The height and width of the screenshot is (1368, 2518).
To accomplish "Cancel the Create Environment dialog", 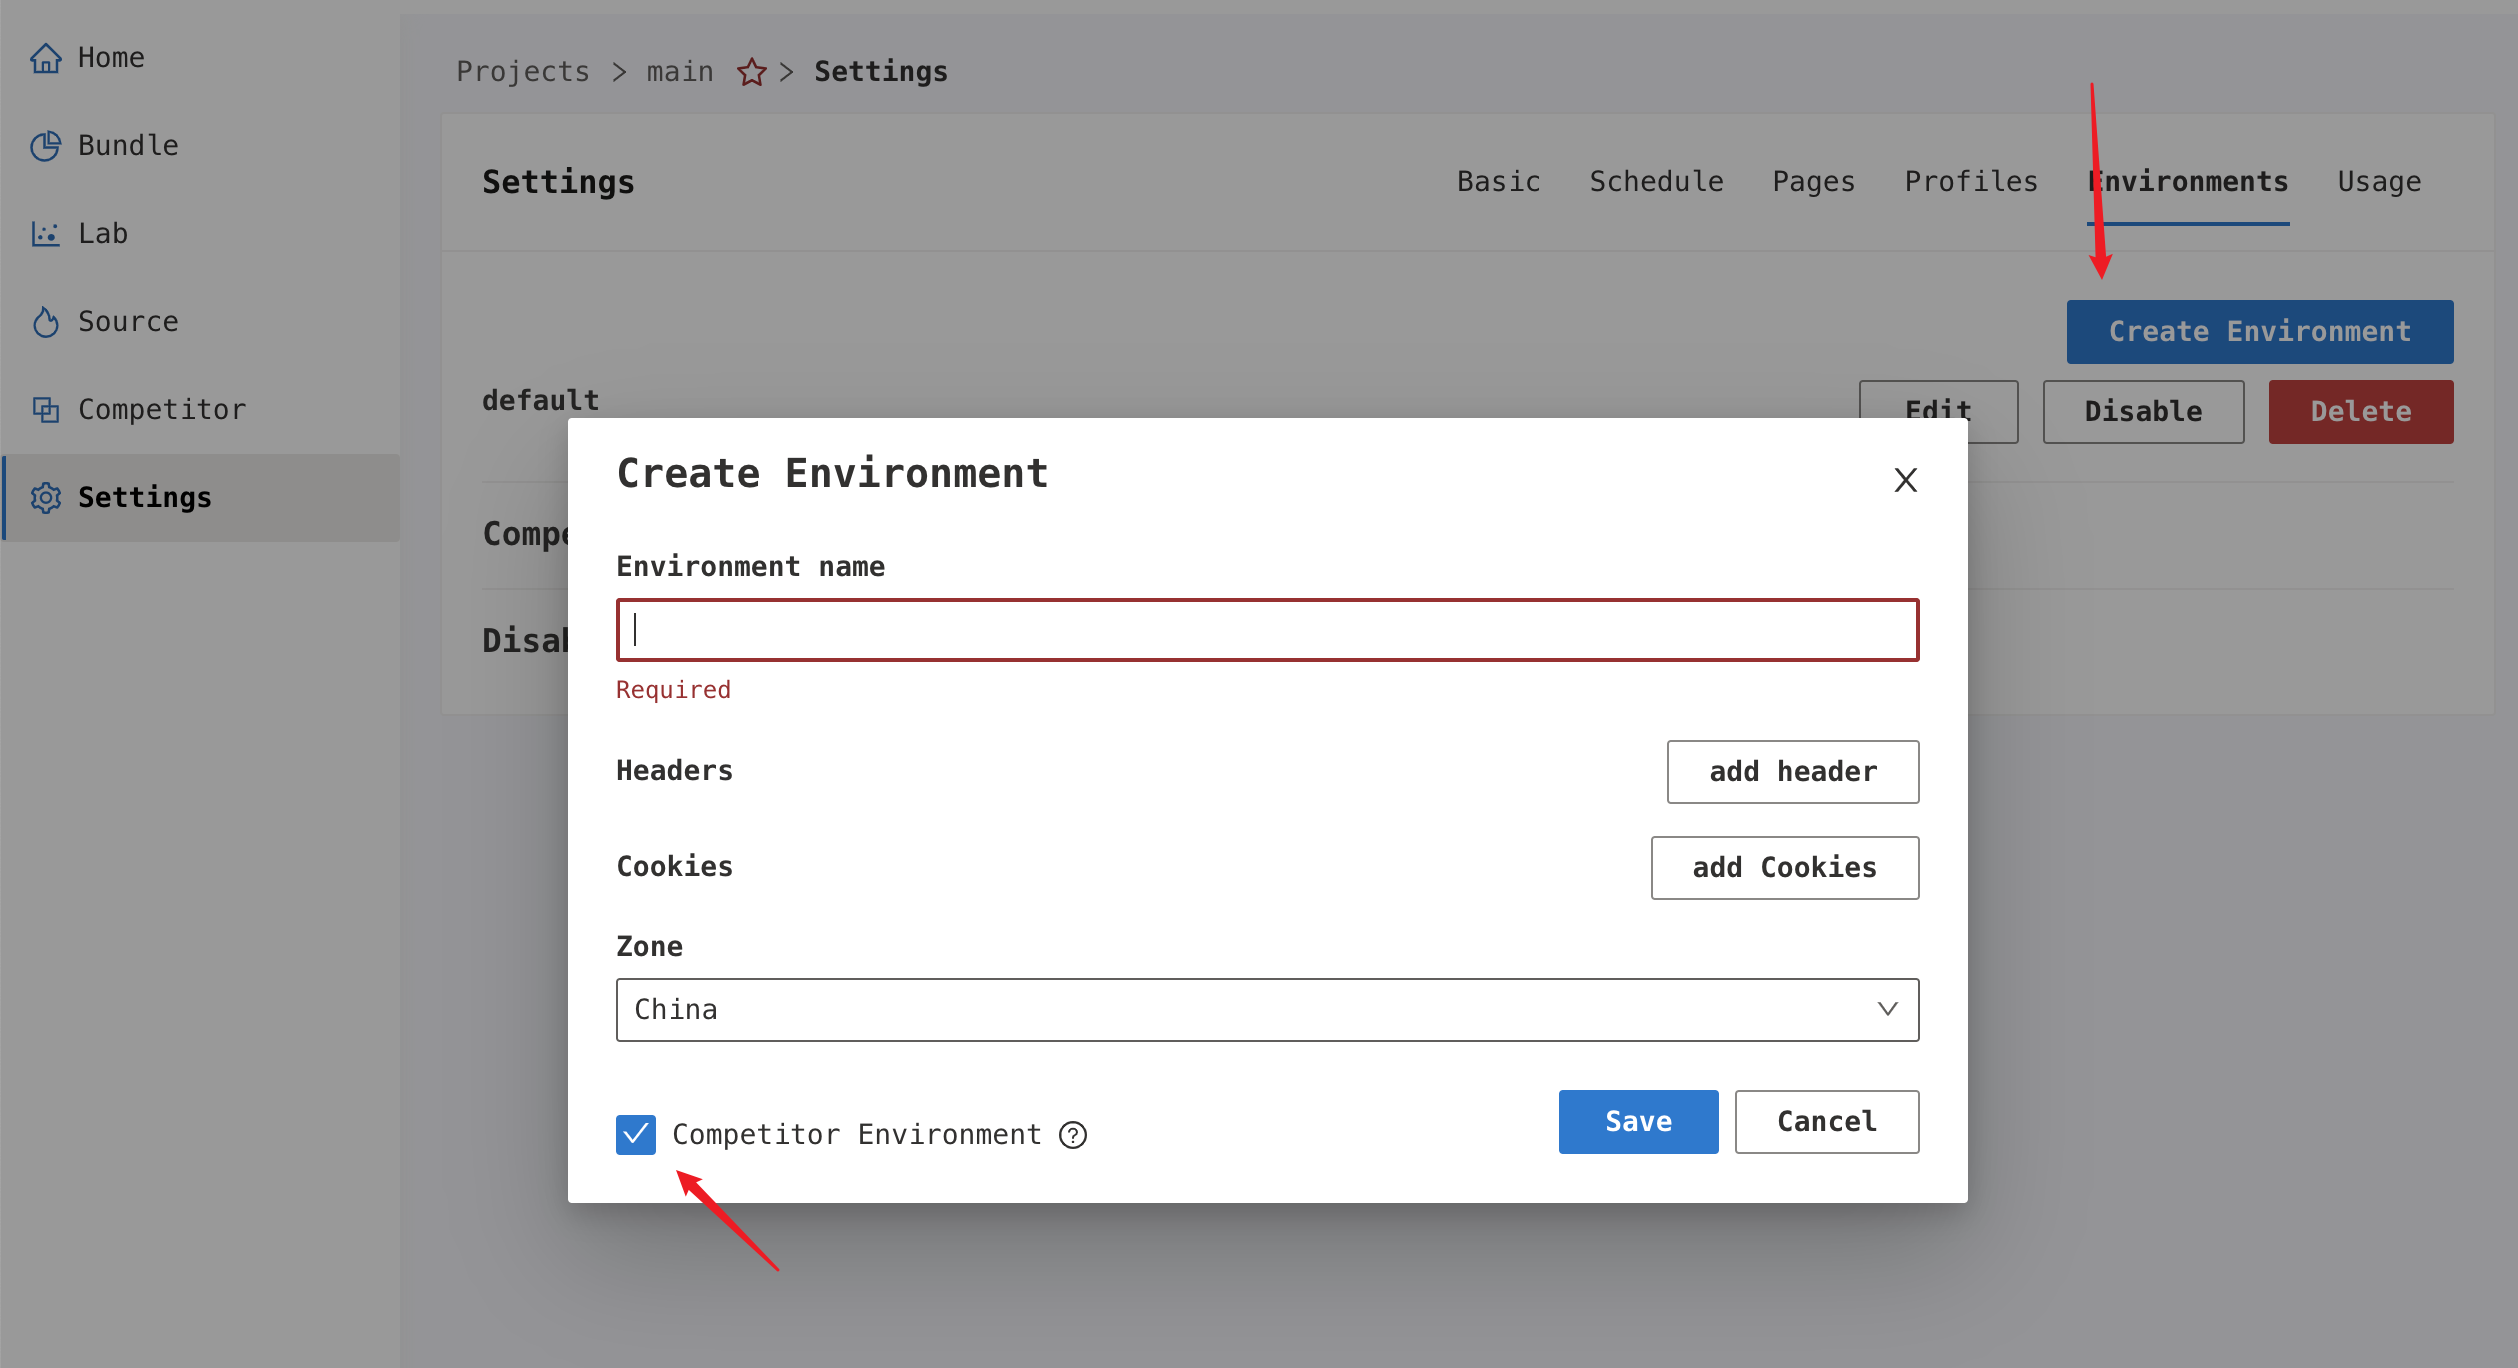I will click(x=1826, y=1122).
